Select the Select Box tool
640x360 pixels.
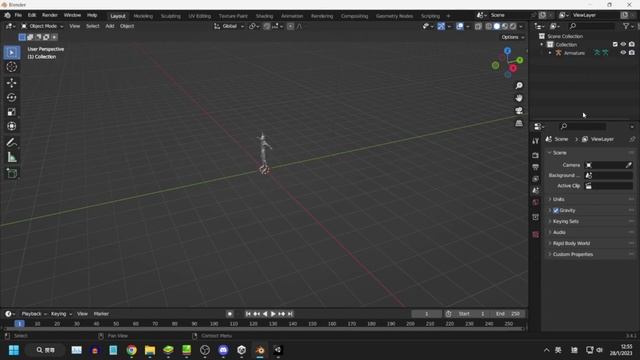(11, 53)
